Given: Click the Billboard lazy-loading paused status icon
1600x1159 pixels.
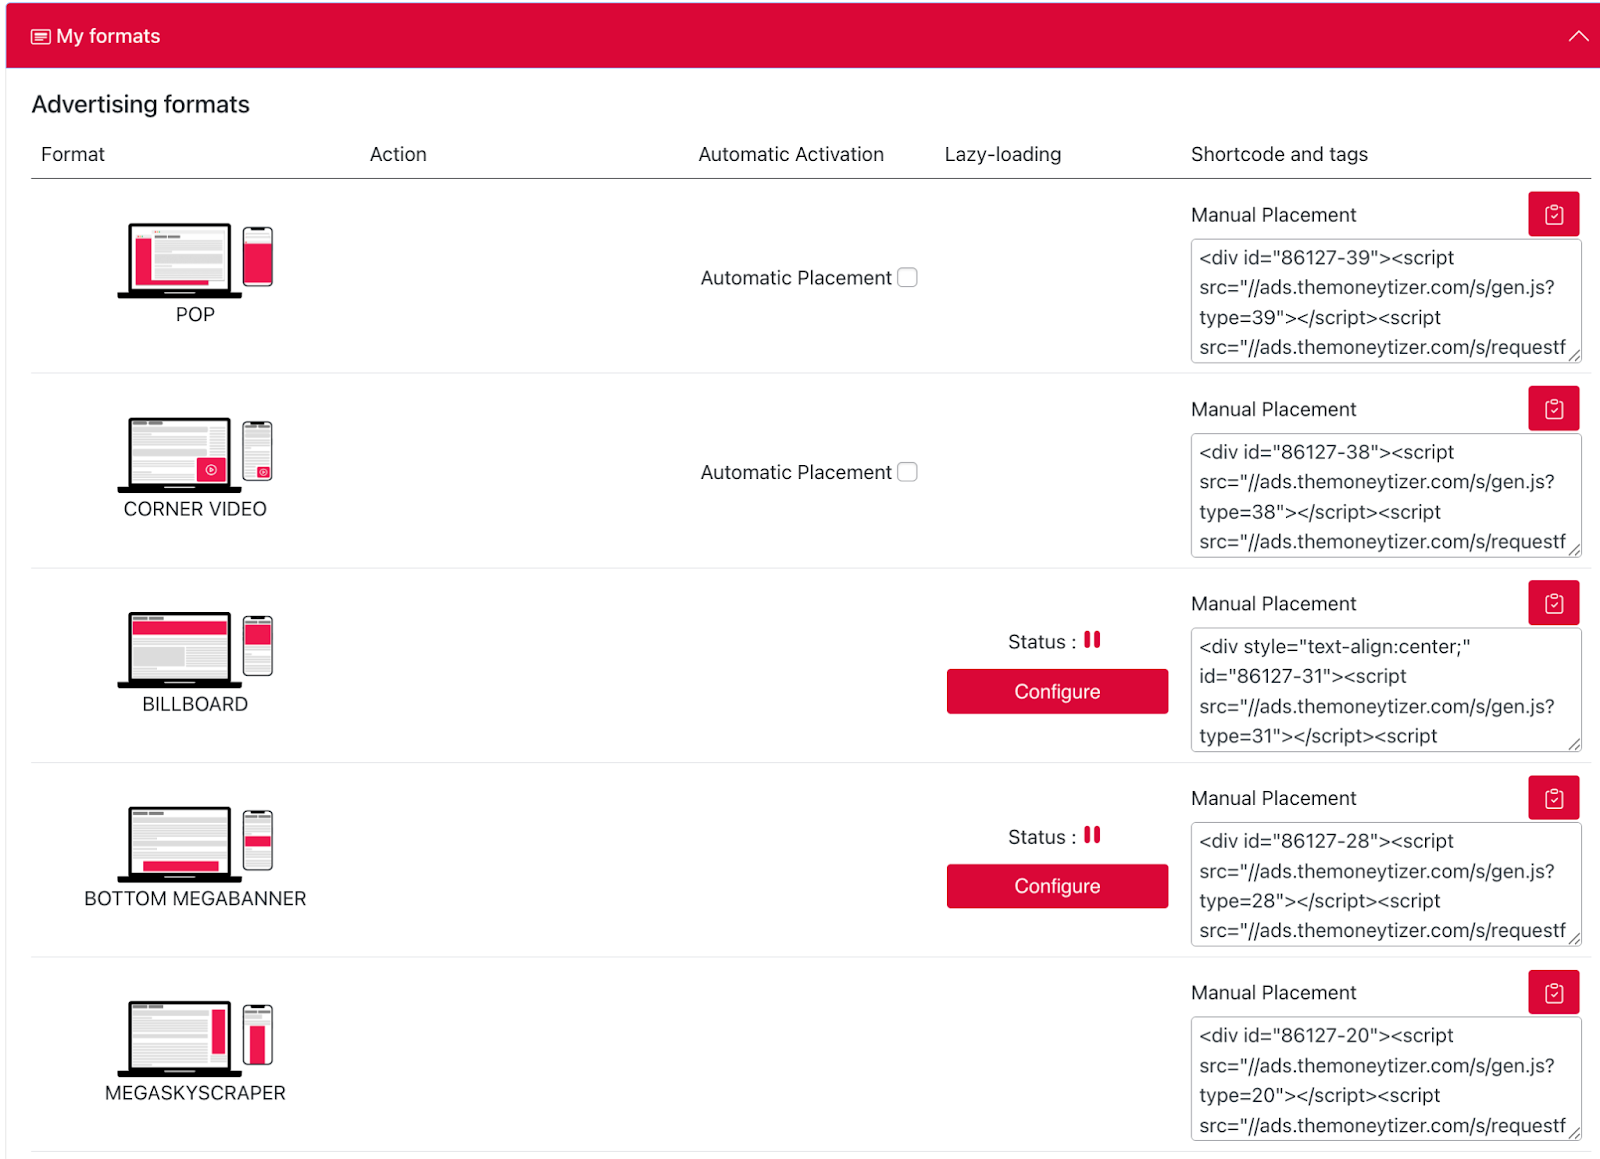Looking at the screenshot, I should 1092,640.
